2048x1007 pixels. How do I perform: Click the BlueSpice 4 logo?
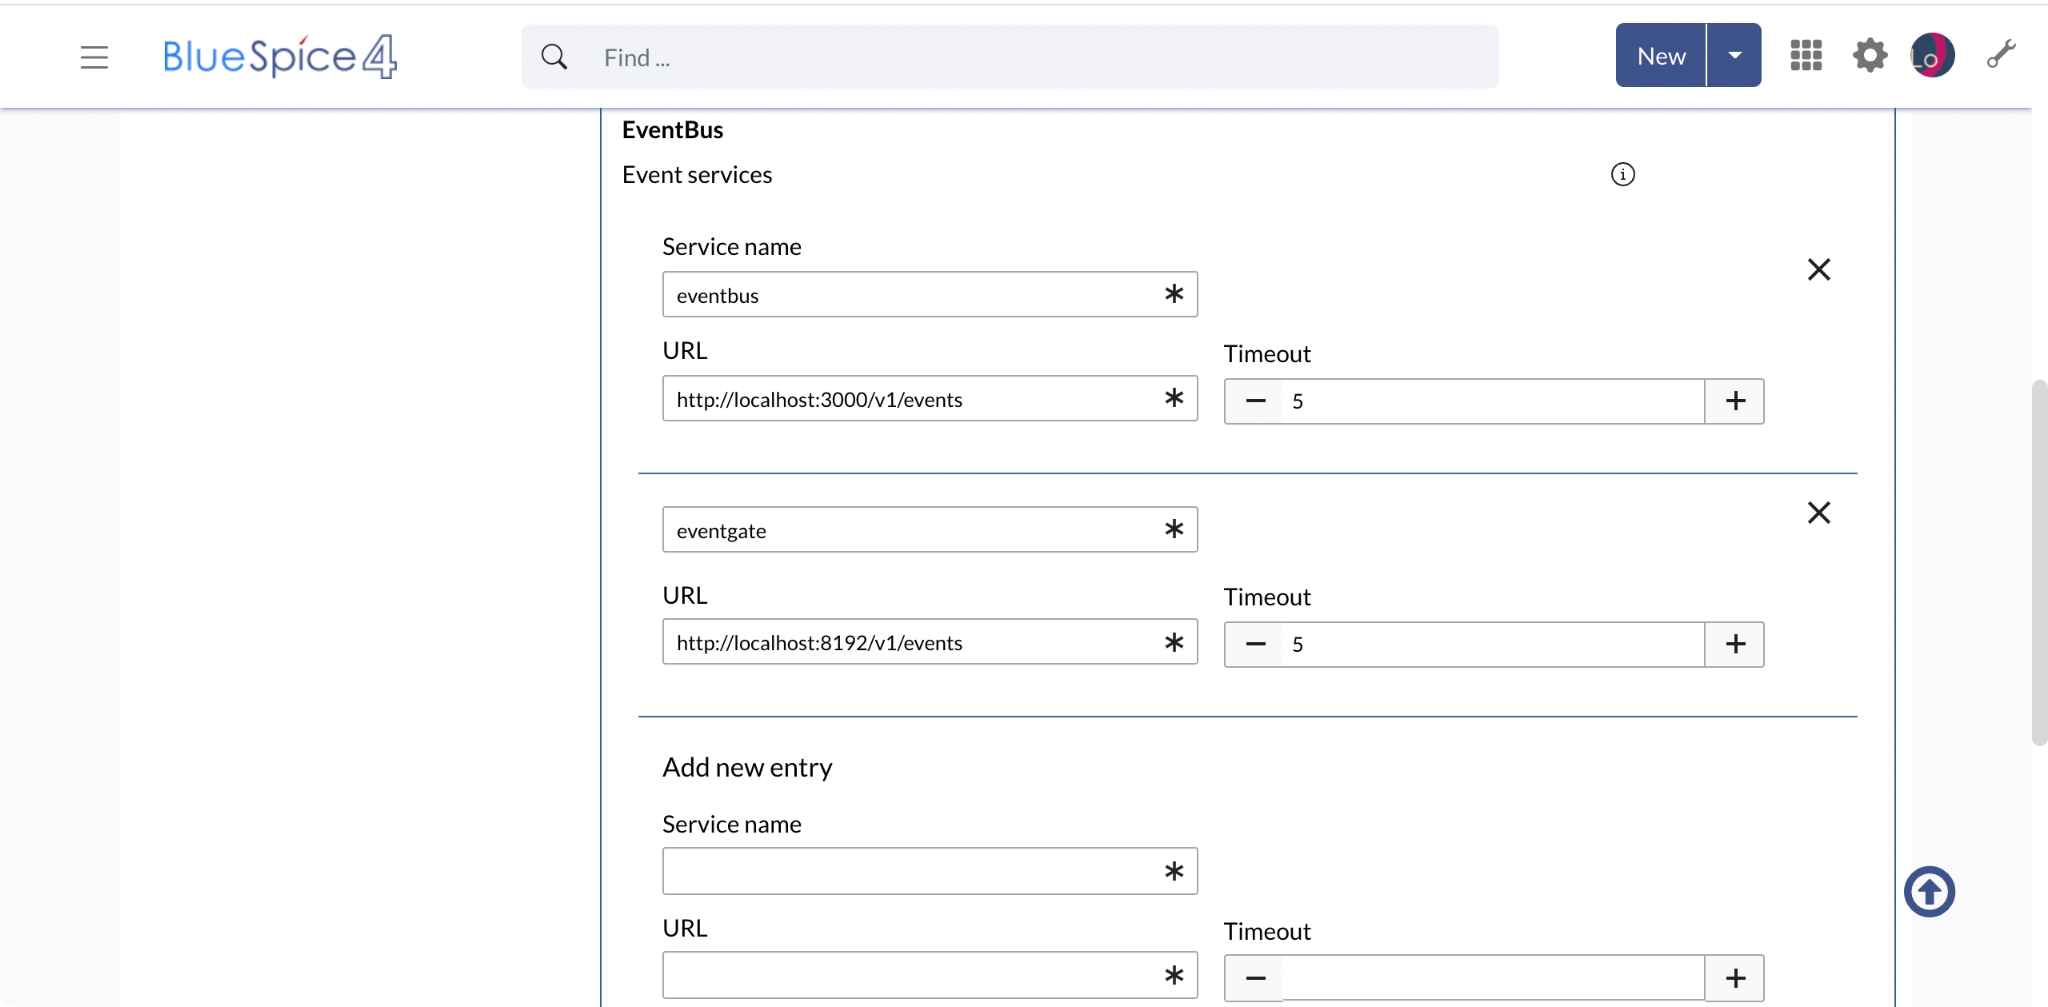pyautogui.click(x=279, y=56)
